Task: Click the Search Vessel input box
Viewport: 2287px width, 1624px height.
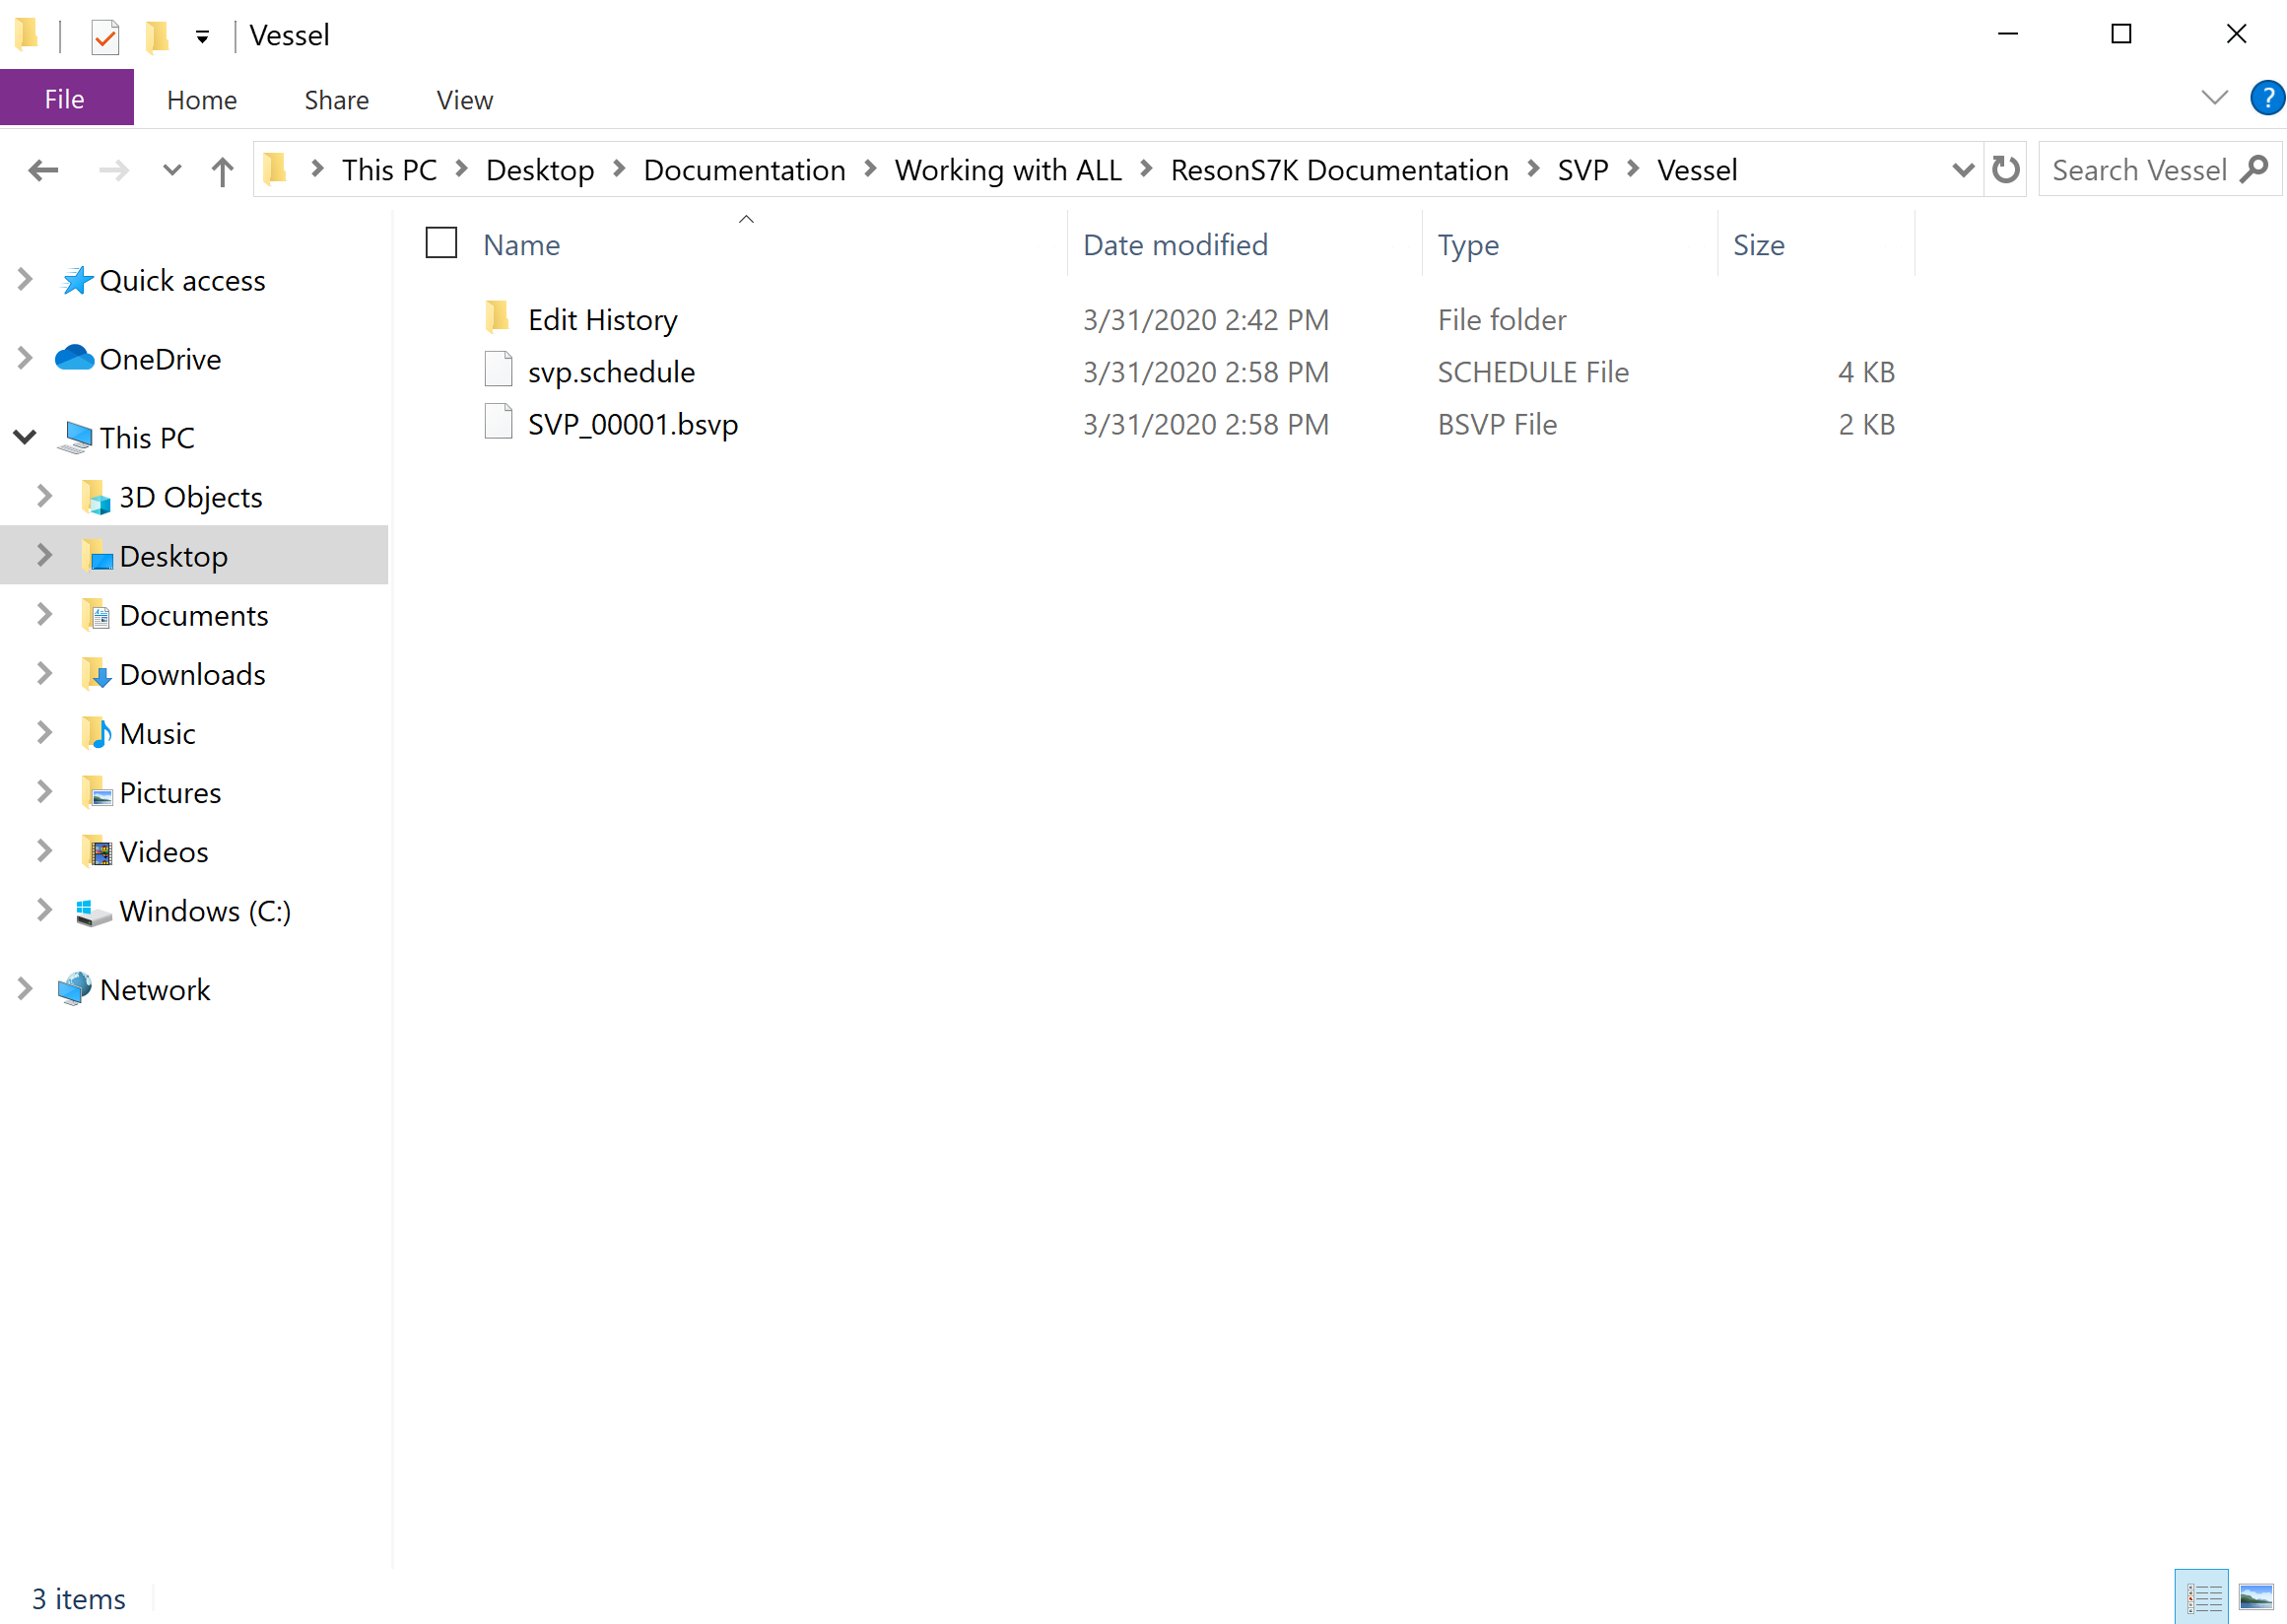Action: 2138,171
